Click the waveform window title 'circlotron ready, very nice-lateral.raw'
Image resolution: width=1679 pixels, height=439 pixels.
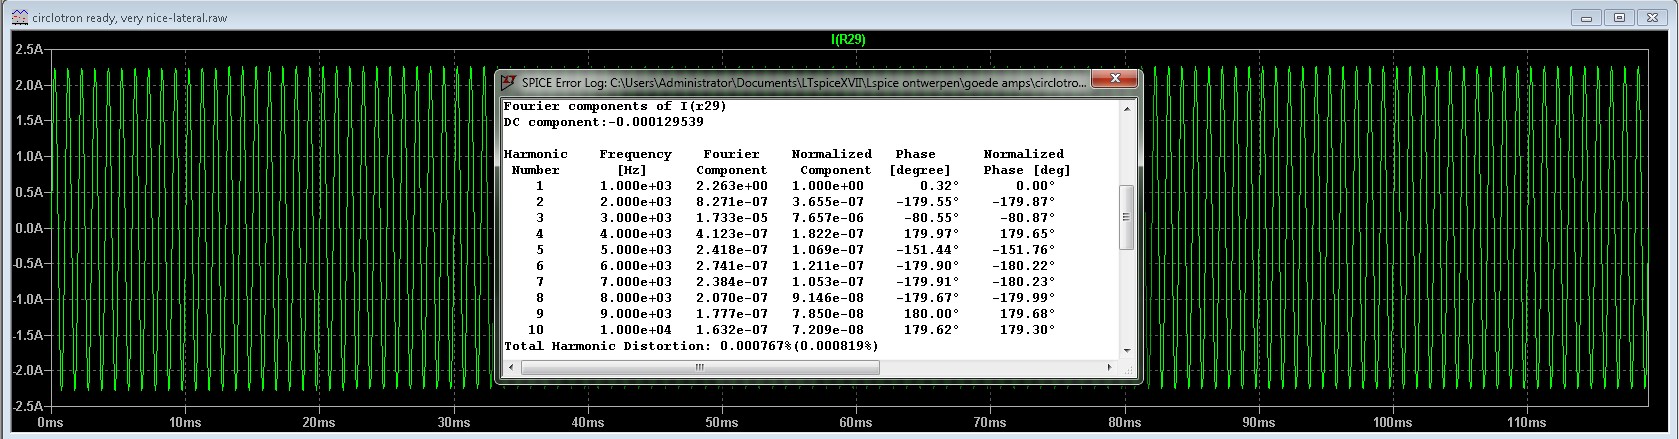pos(130,18)
